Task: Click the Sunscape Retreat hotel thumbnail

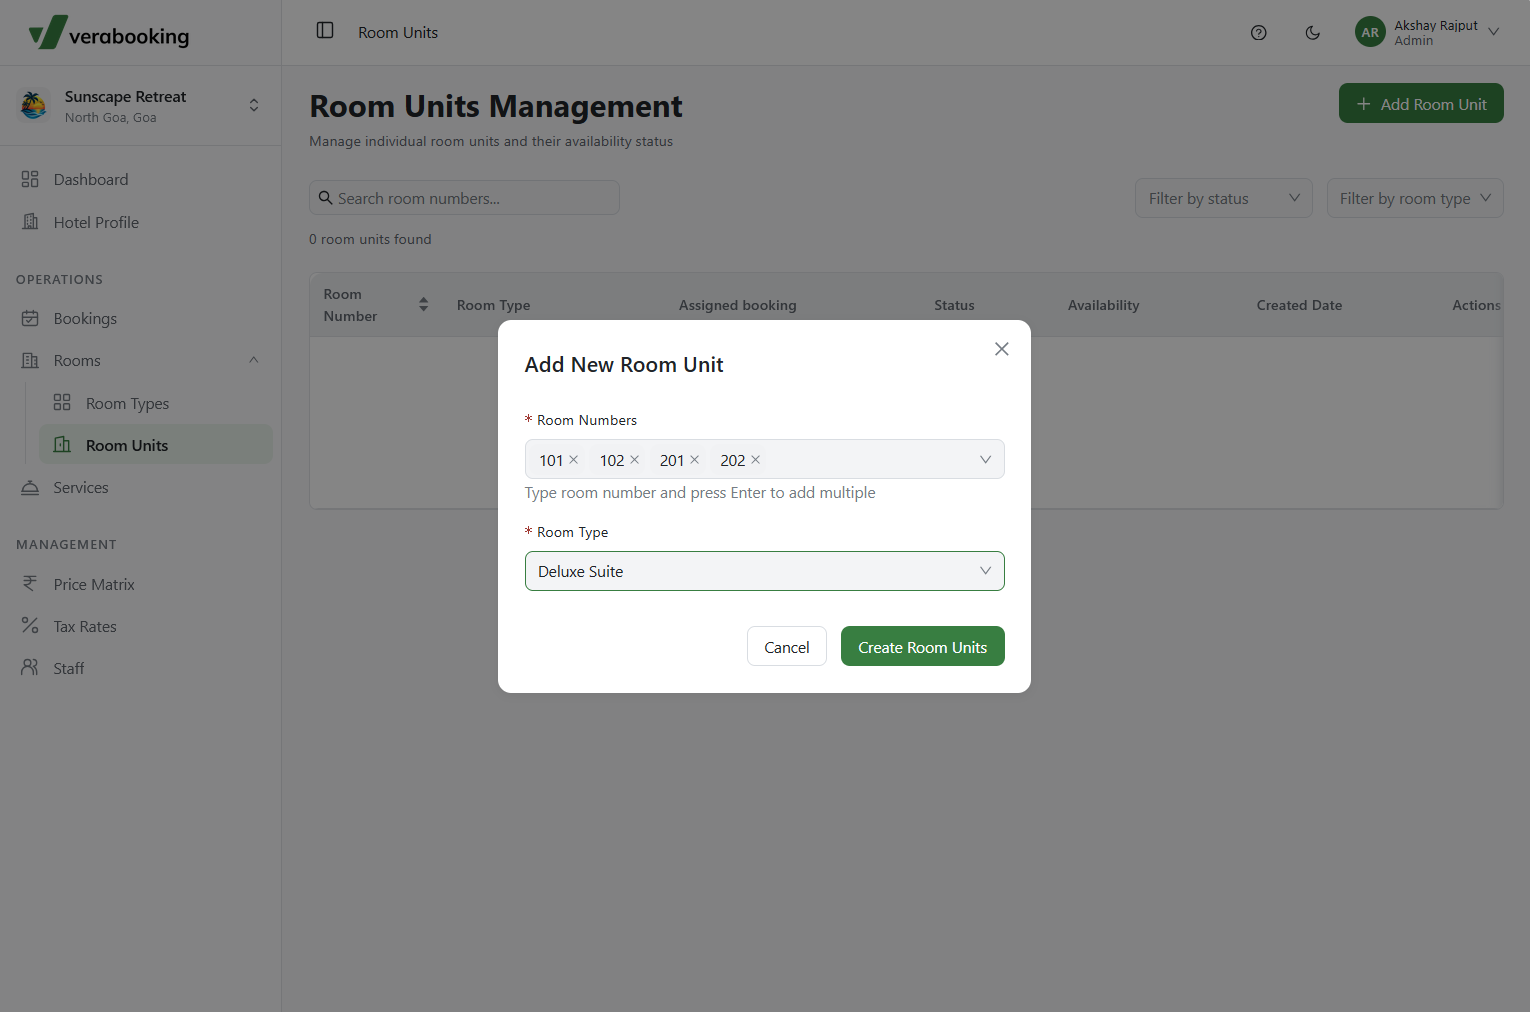Action: 34,105
